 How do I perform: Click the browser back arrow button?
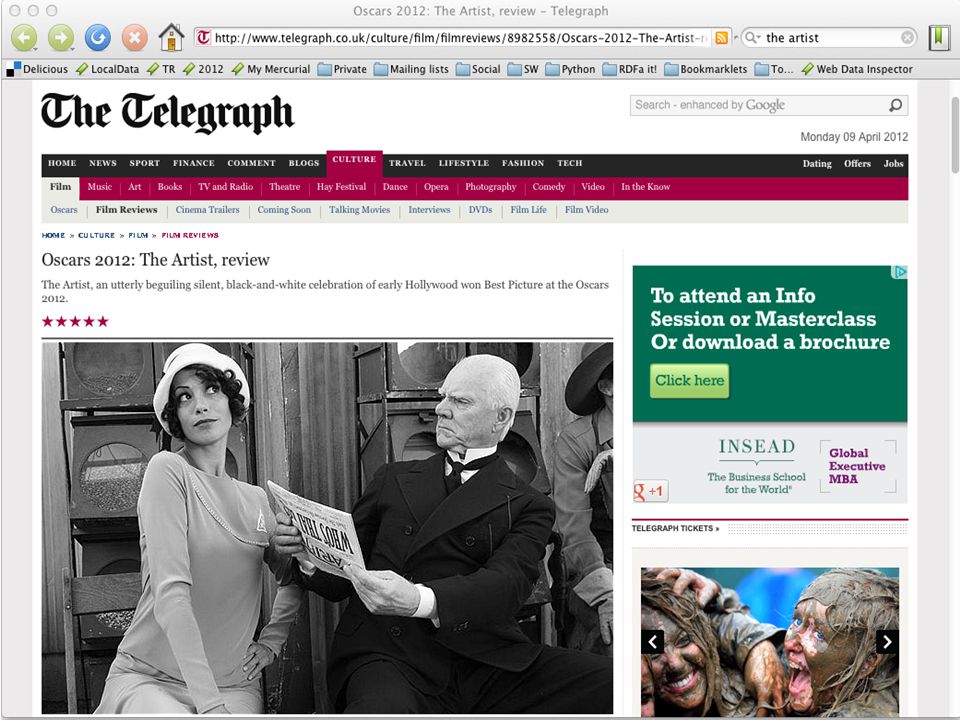[x=24, y=38]
